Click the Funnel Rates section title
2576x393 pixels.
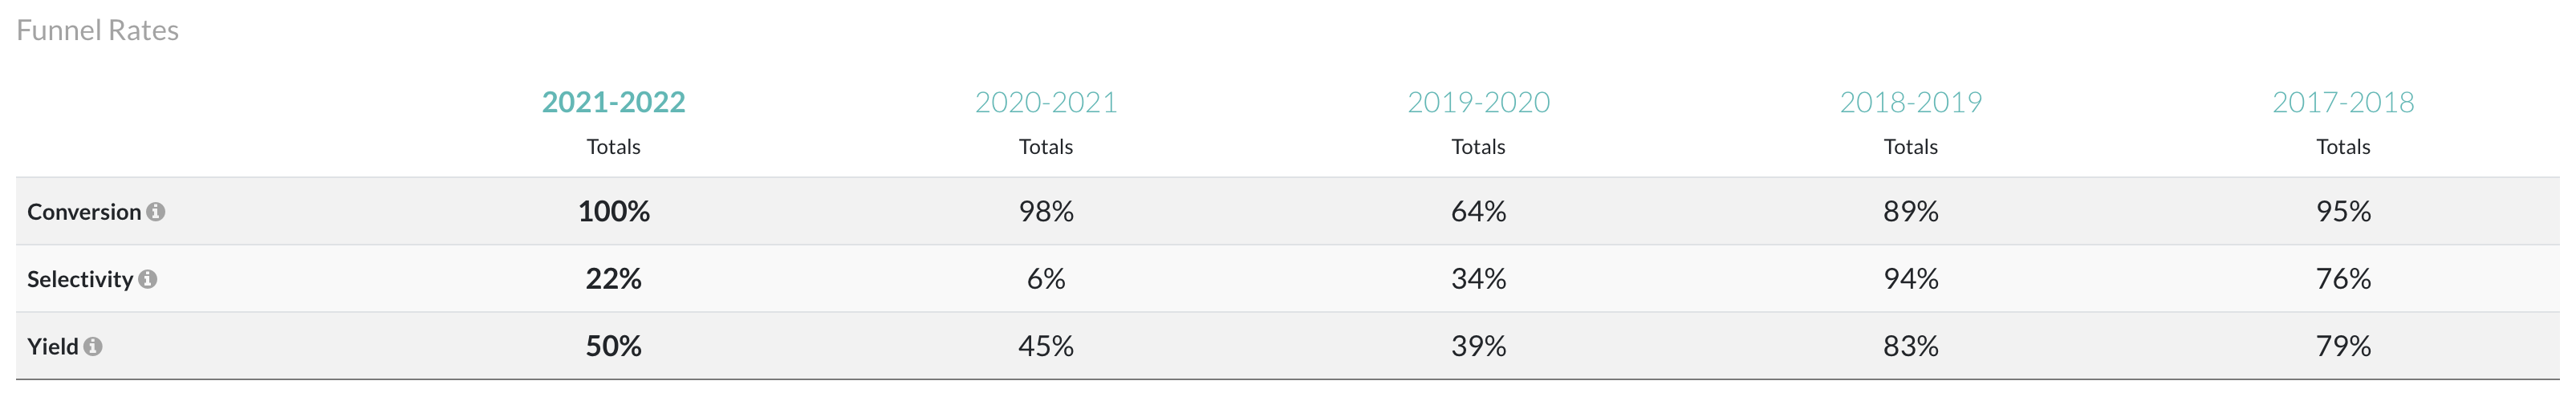pyautogui.click(x=98, y=30)
